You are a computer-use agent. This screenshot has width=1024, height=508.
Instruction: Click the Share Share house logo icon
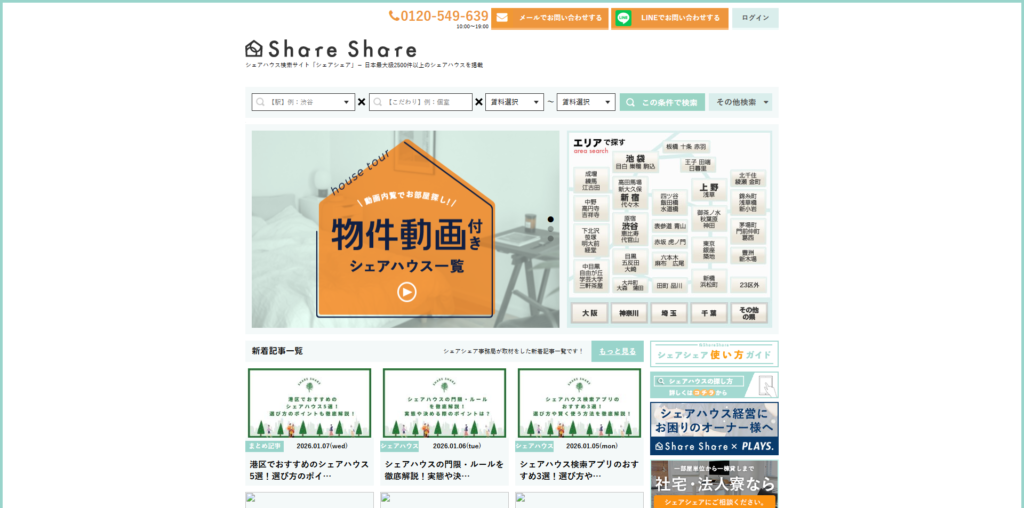(253, 48)
